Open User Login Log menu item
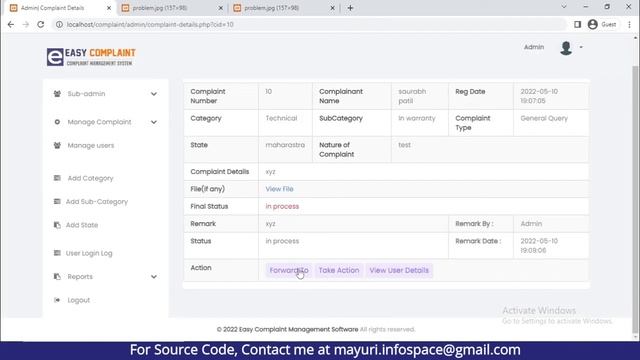The height and width of the screenshot is (360, 640). (x=89, y=253)
